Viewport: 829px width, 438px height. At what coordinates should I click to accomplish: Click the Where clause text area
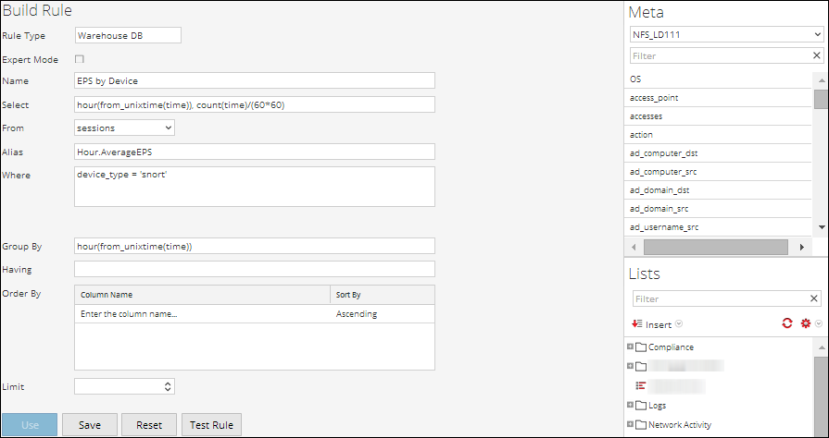click(254, 186)
